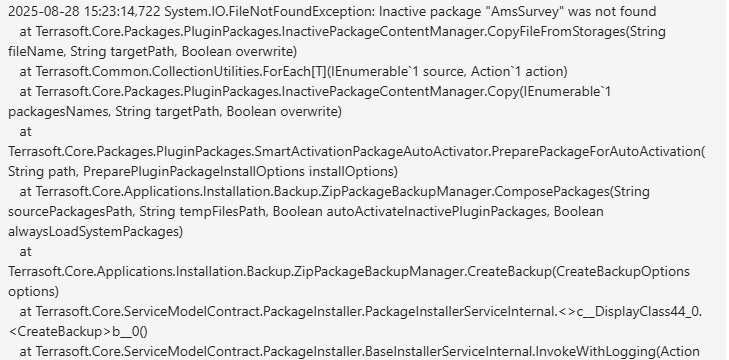Click the CollectionUtilities.ForEach[T] line
The width and height of the screenshot is (729, 360).
tap(293, 72)
